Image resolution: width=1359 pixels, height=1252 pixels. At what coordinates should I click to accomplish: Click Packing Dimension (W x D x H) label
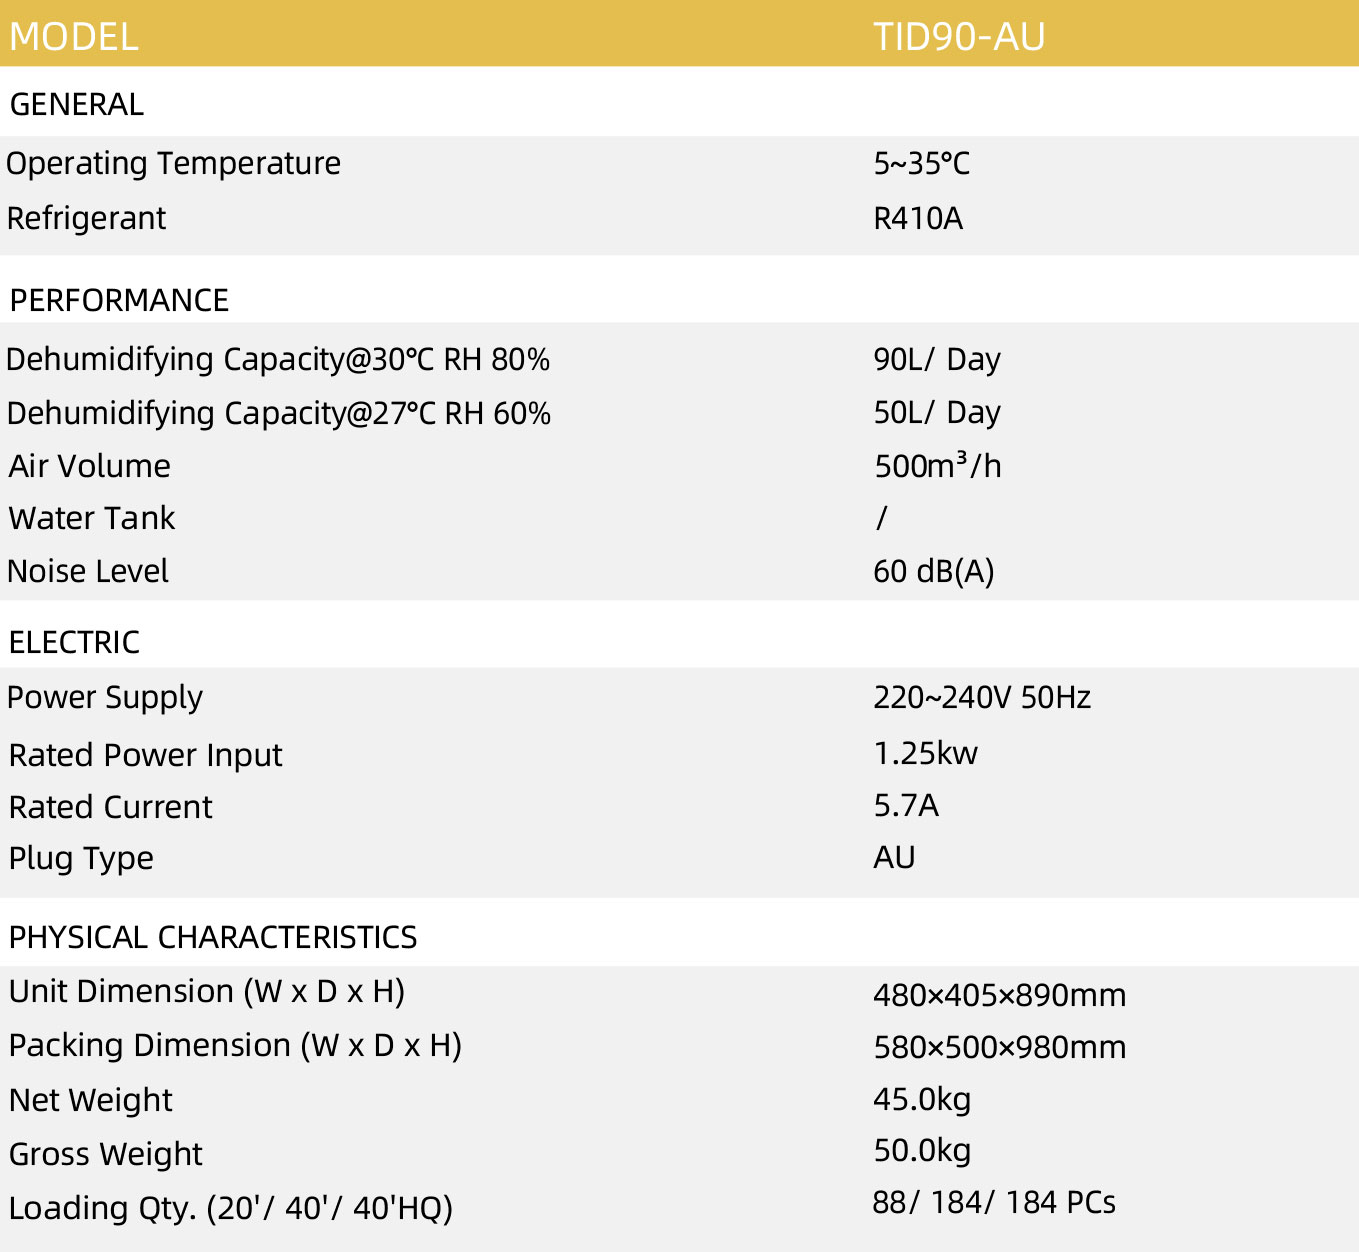(236, 1046)
